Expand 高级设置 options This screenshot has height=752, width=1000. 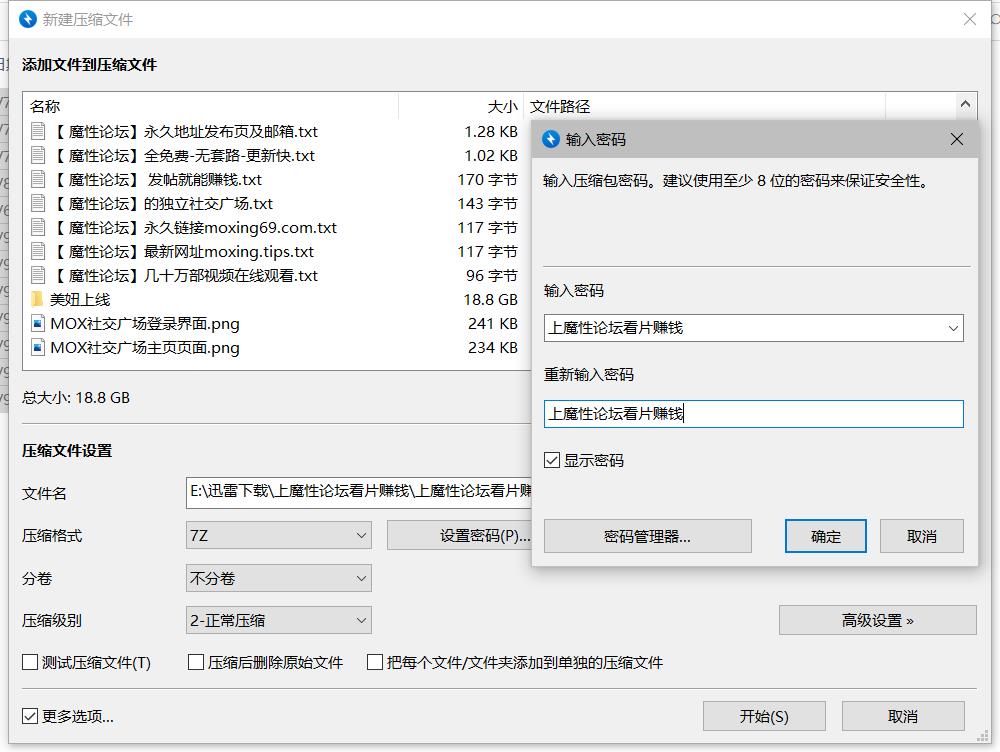coord(878,620)
